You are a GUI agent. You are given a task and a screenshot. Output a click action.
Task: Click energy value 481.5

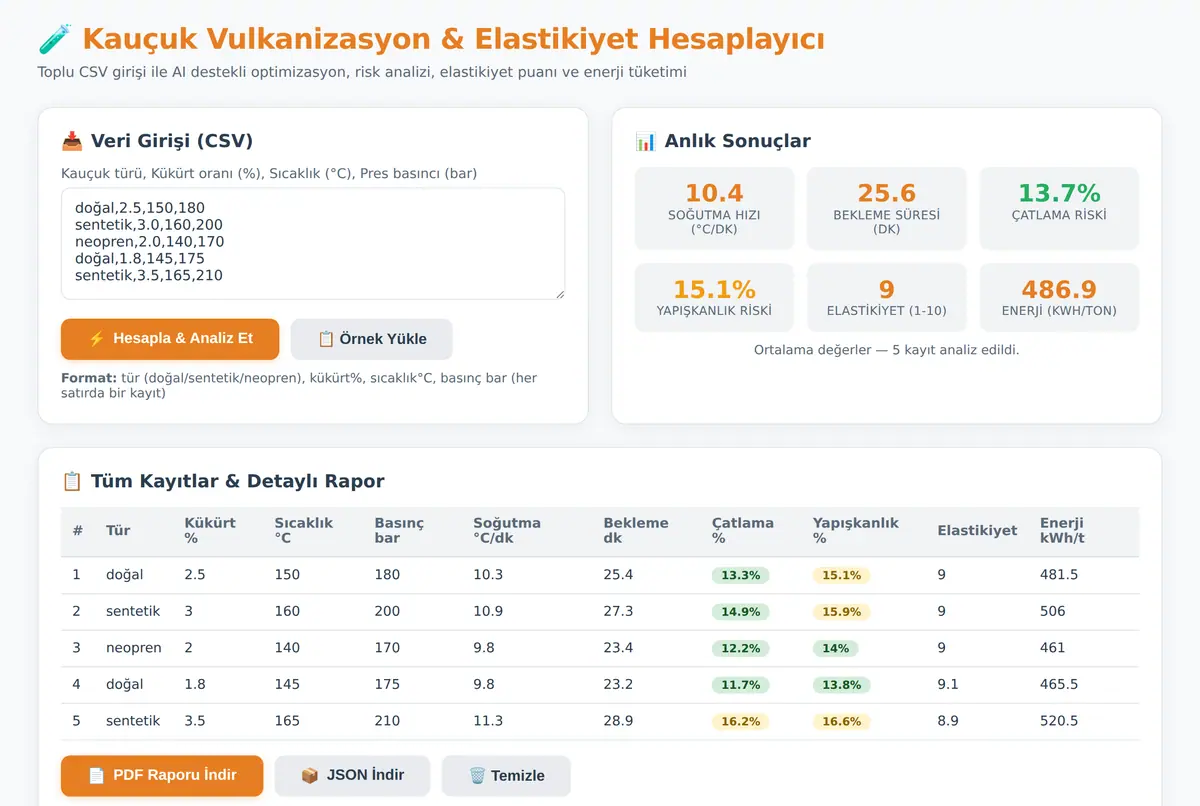(x=1059, y=575)
